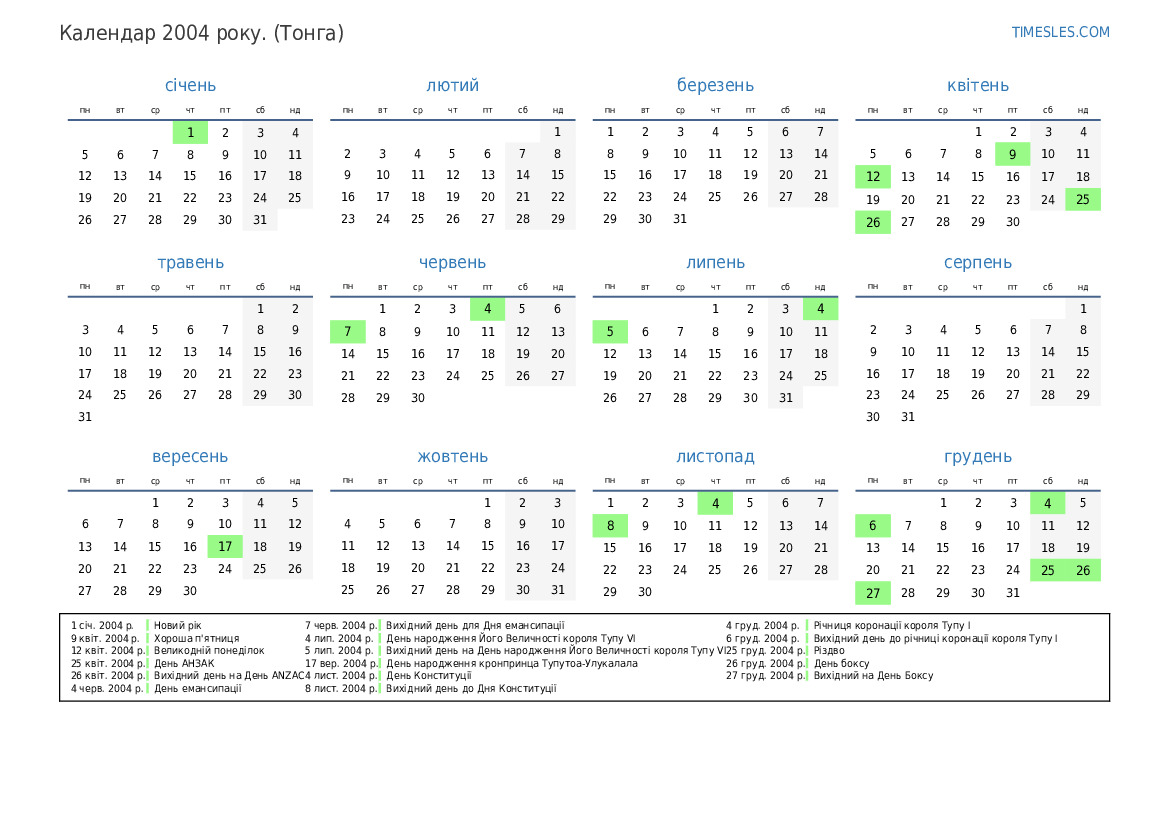Click highlighted December 6 date
Viewport: 1169px width, 827px height.
(x=873, y=526)
